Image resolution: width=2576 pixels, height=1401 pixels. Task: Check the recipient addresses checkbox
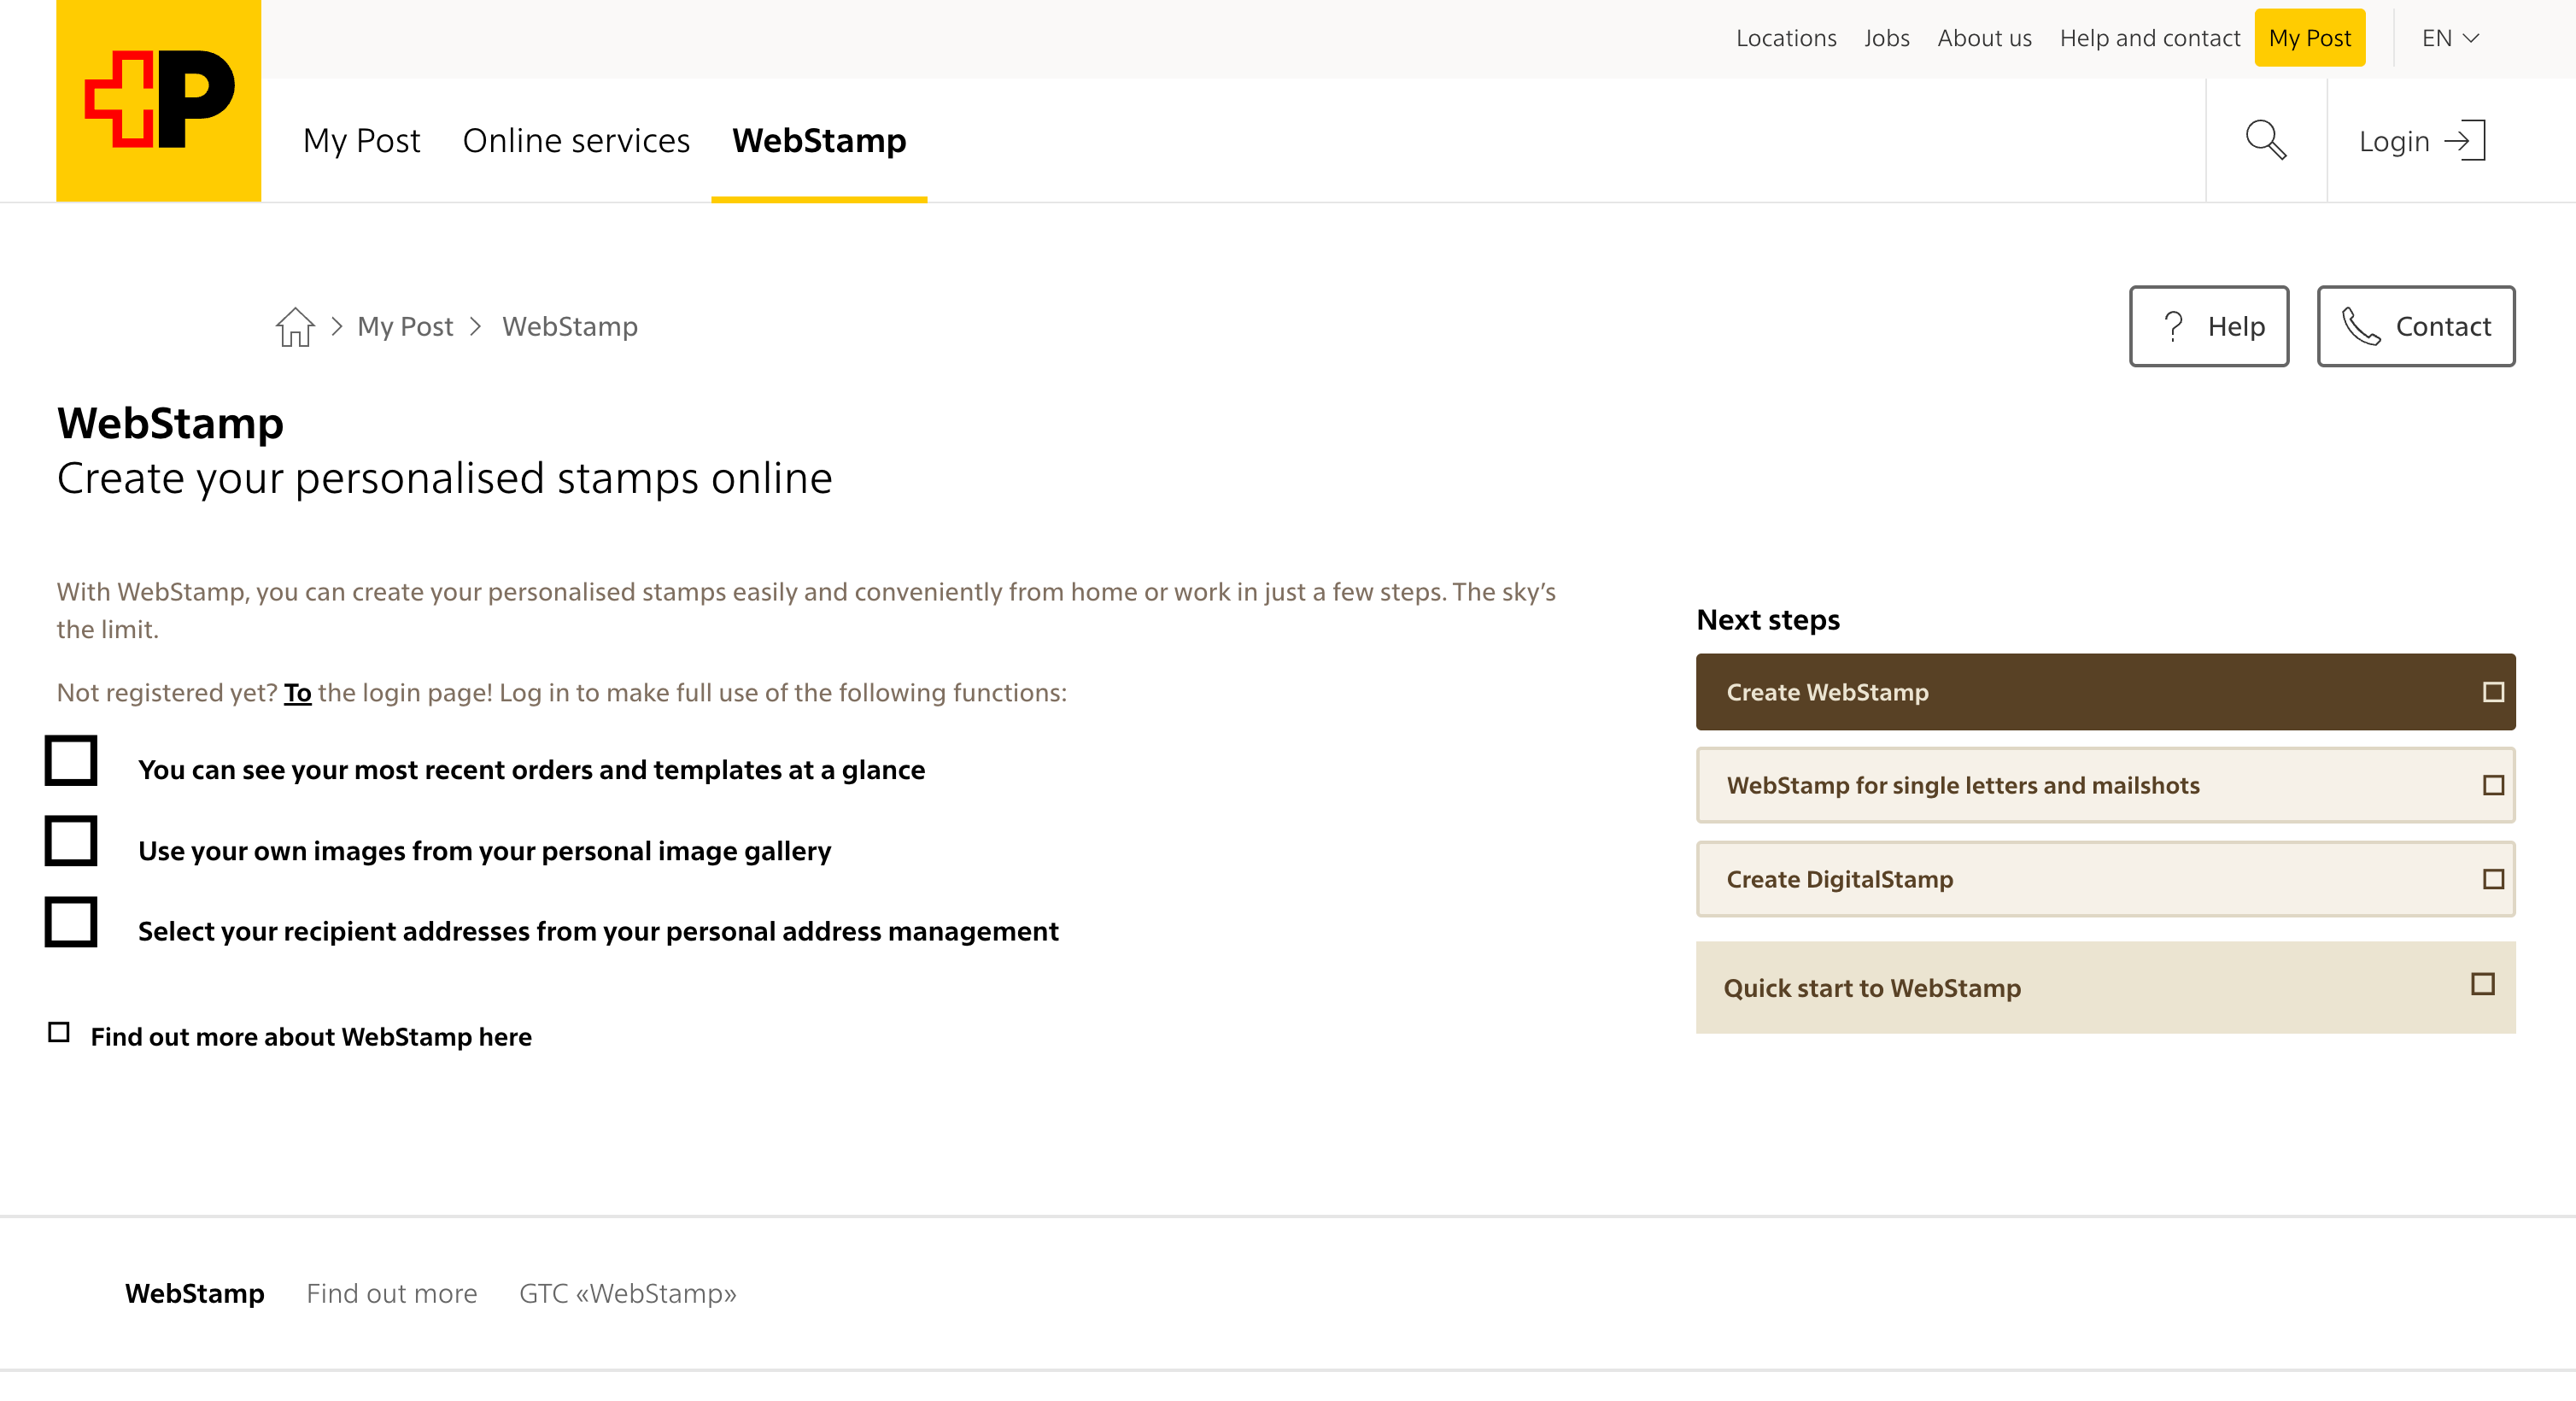coord(70,921)
